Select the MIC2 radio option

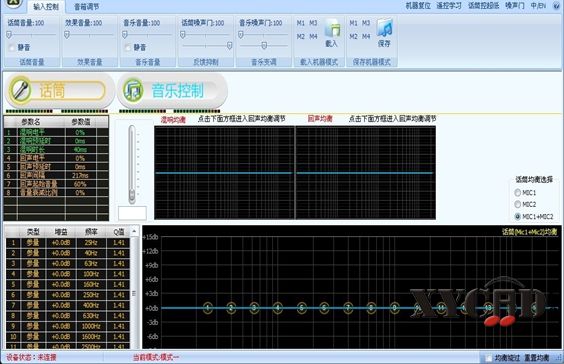click(518, 204)
